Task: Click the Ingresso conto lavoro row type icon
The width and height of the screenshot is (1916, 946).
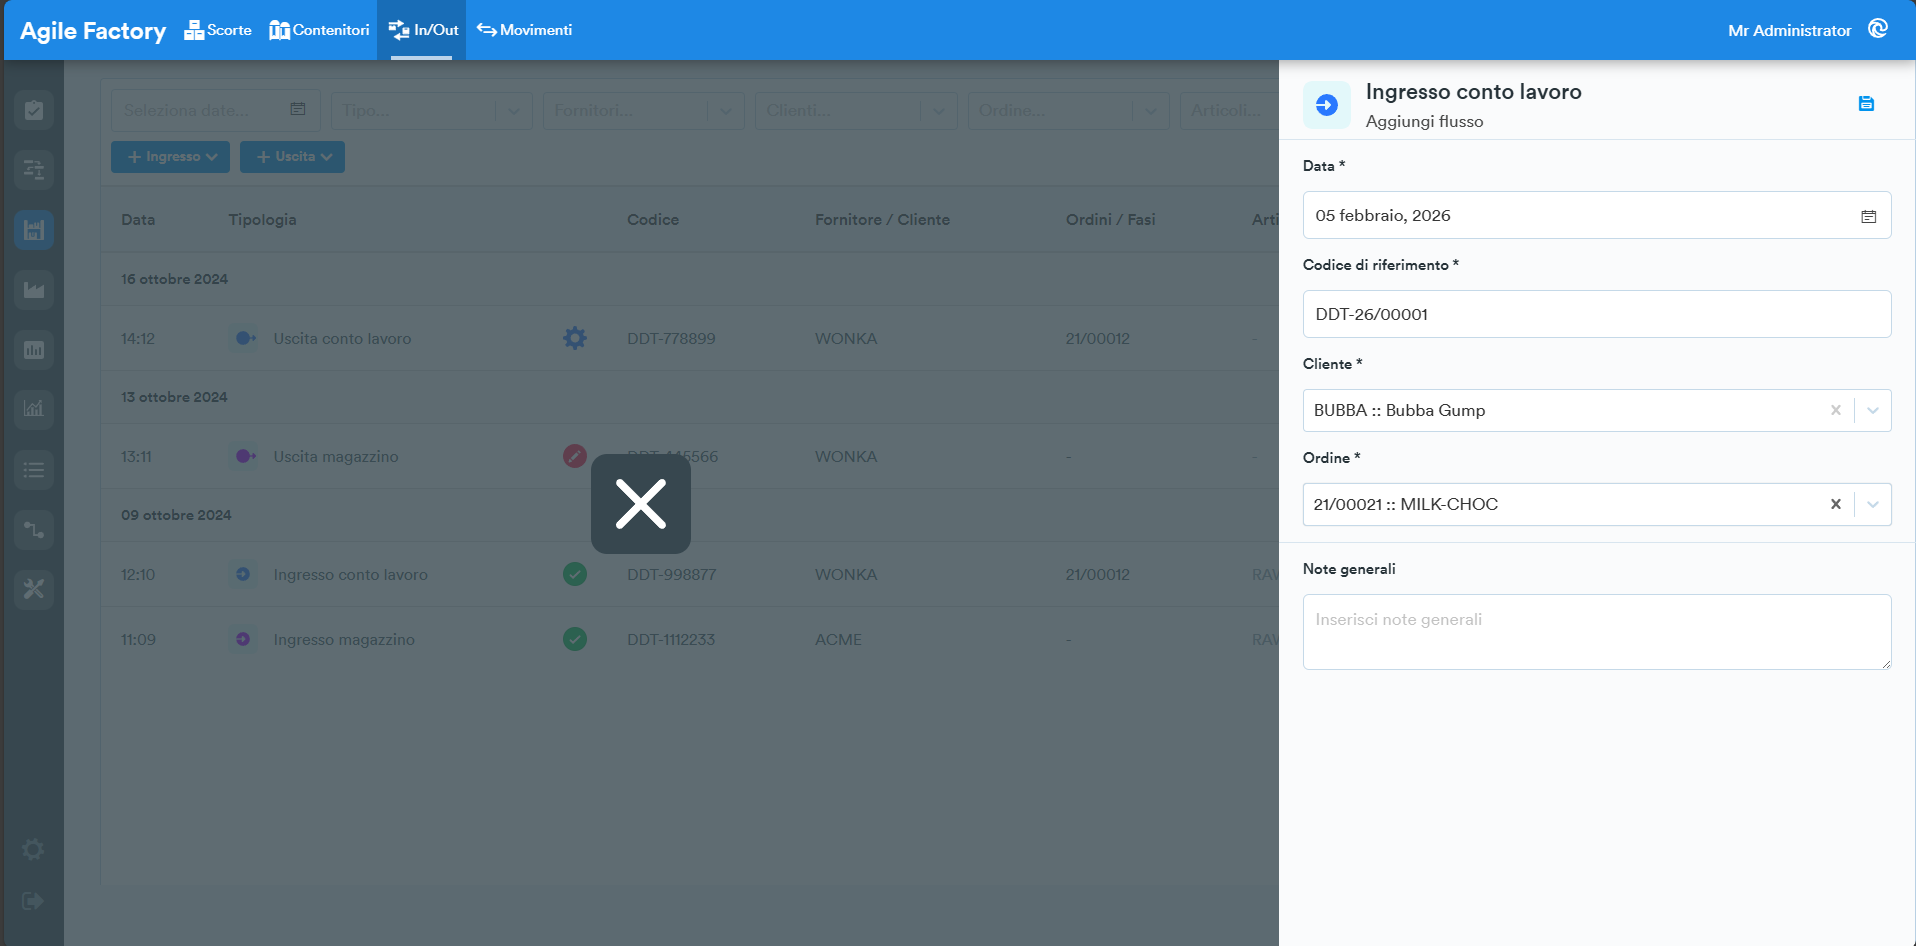Action: click(243, 574)
